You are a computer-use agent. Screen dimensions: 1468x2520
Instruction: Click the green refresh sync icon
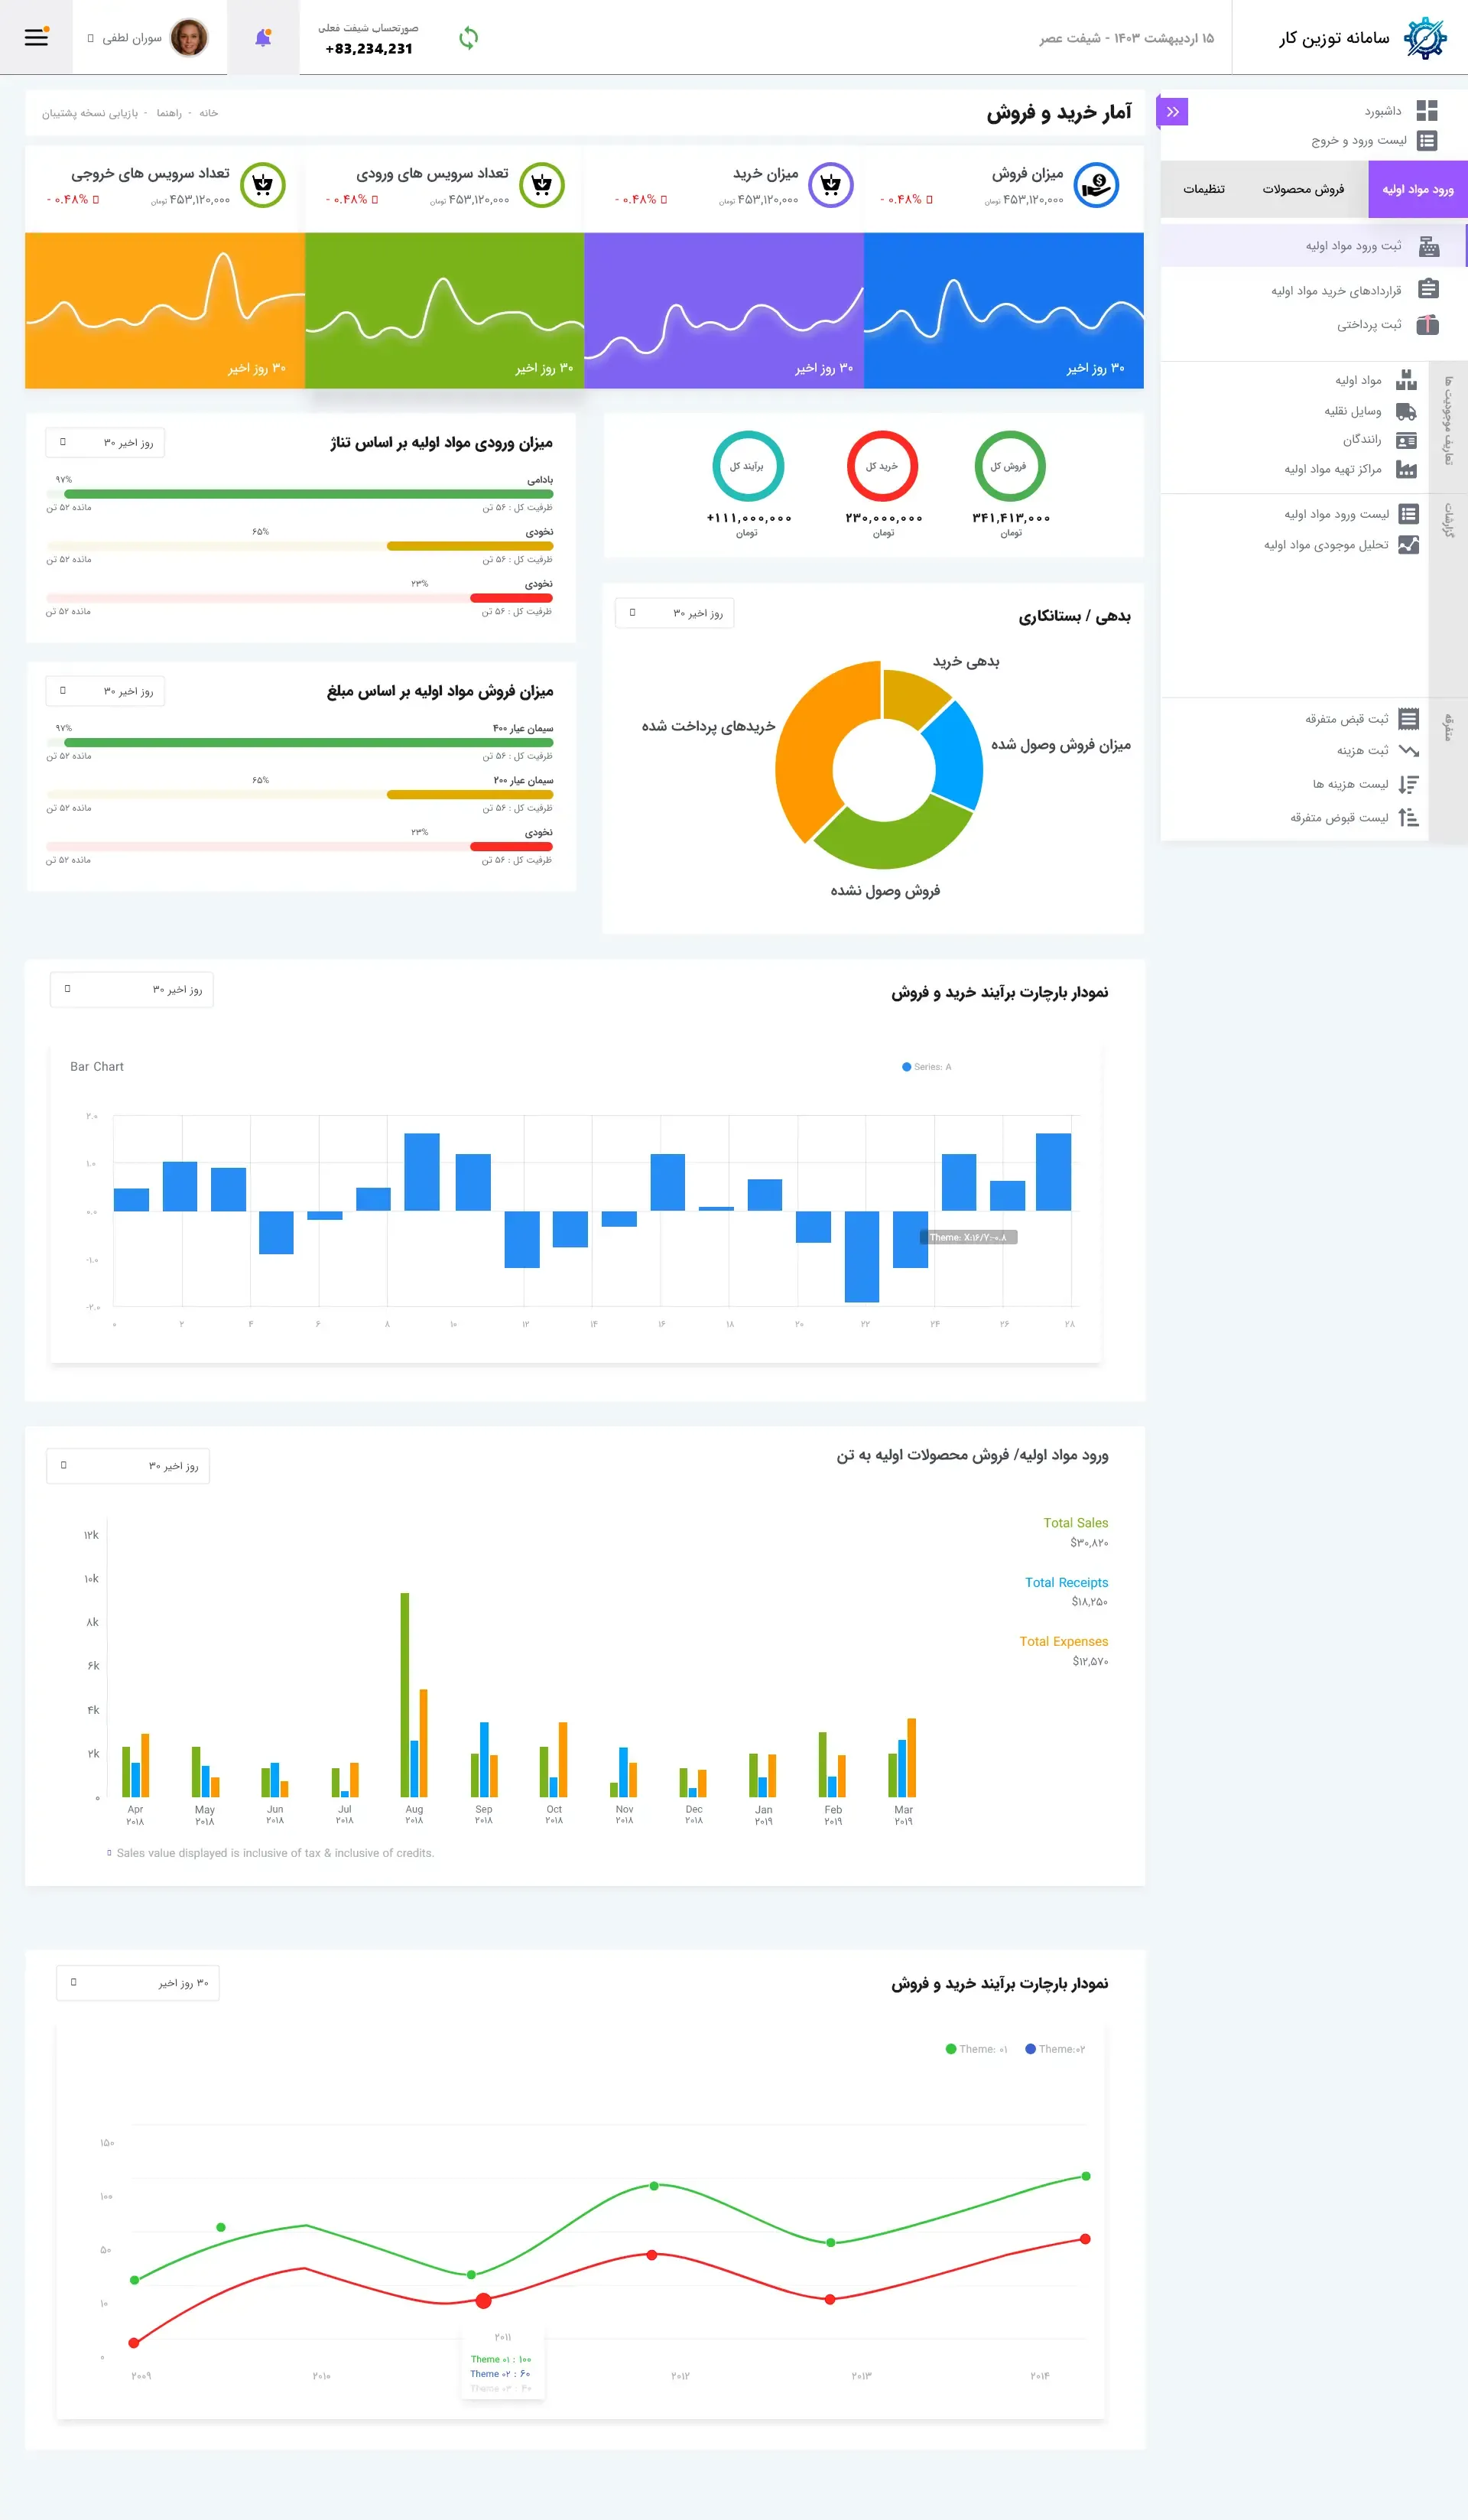point(468,38)
